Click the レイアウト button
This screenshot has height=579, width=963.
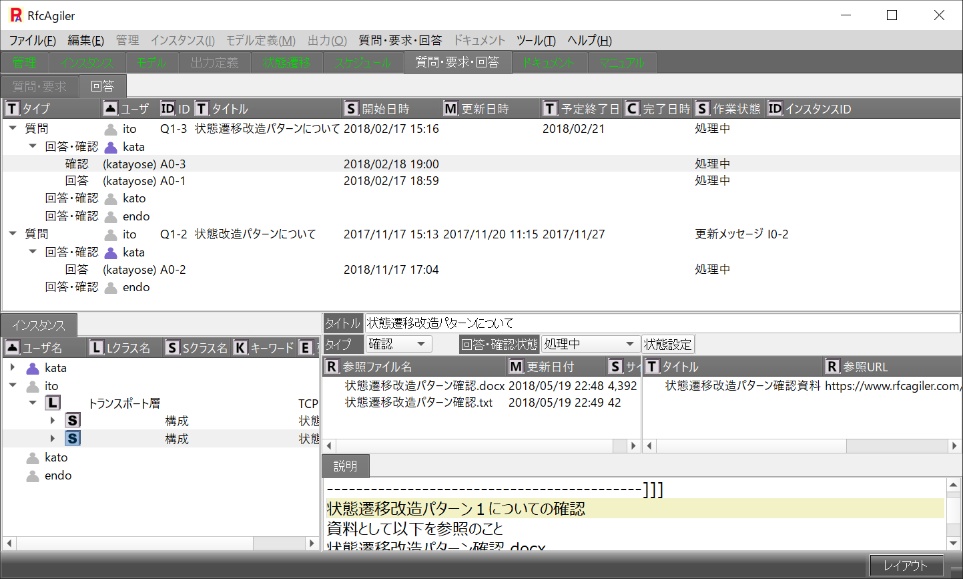[906, 565]
